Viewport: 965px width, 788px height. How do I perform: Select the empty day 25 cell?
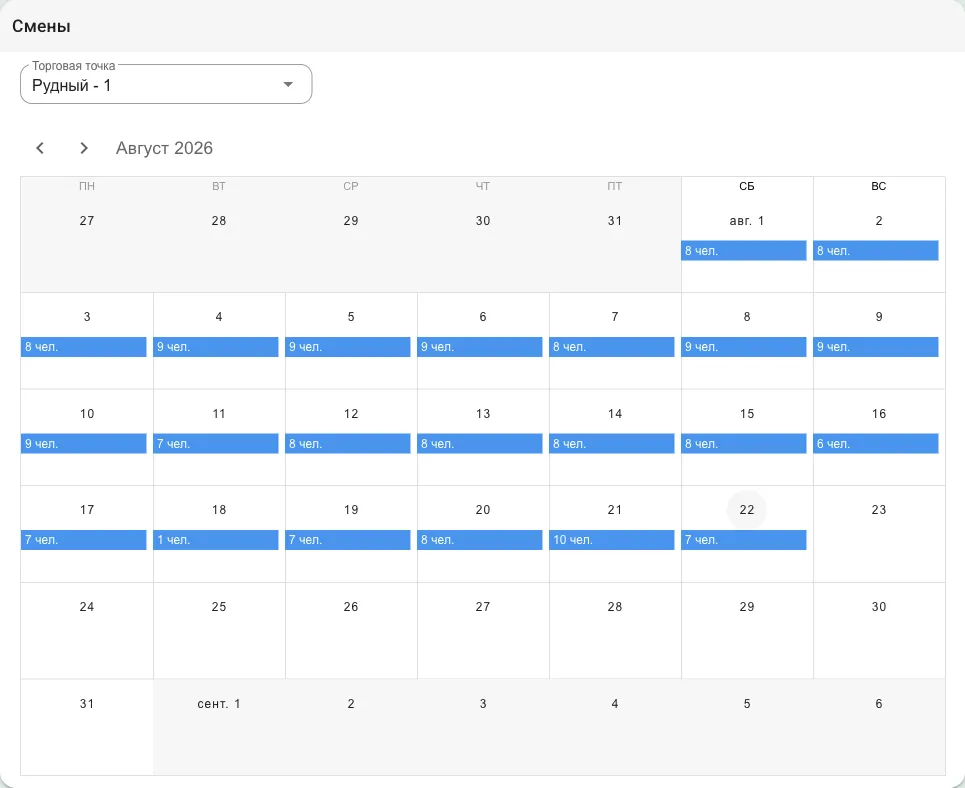click(x=219, y=630)
